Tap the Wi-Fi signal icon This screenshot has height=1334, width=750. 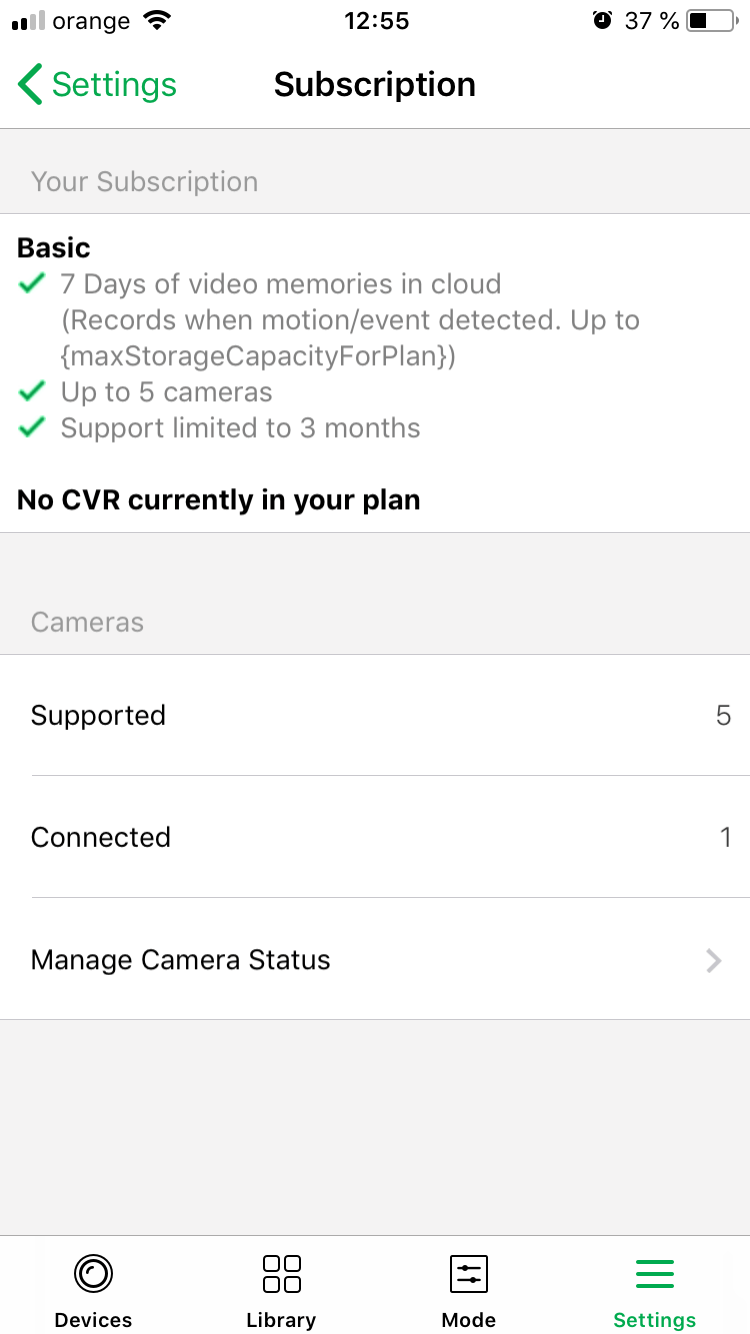click(157, 20)
